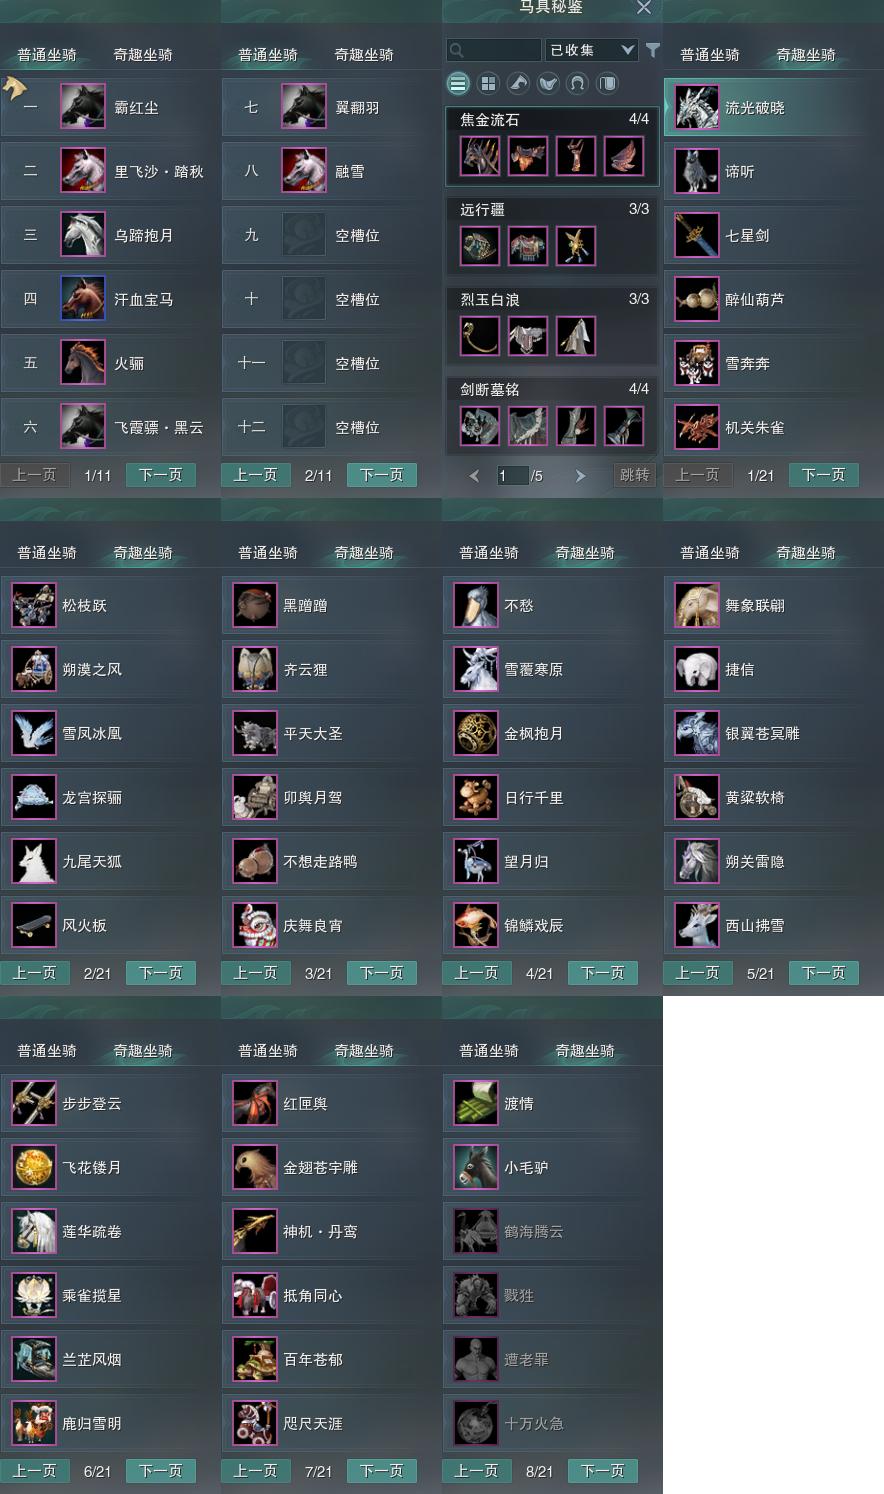The height and width of the screenshot is (1494, 884).
Task: Expand the 已收集 collection dropdown
Action: [592, 49]
